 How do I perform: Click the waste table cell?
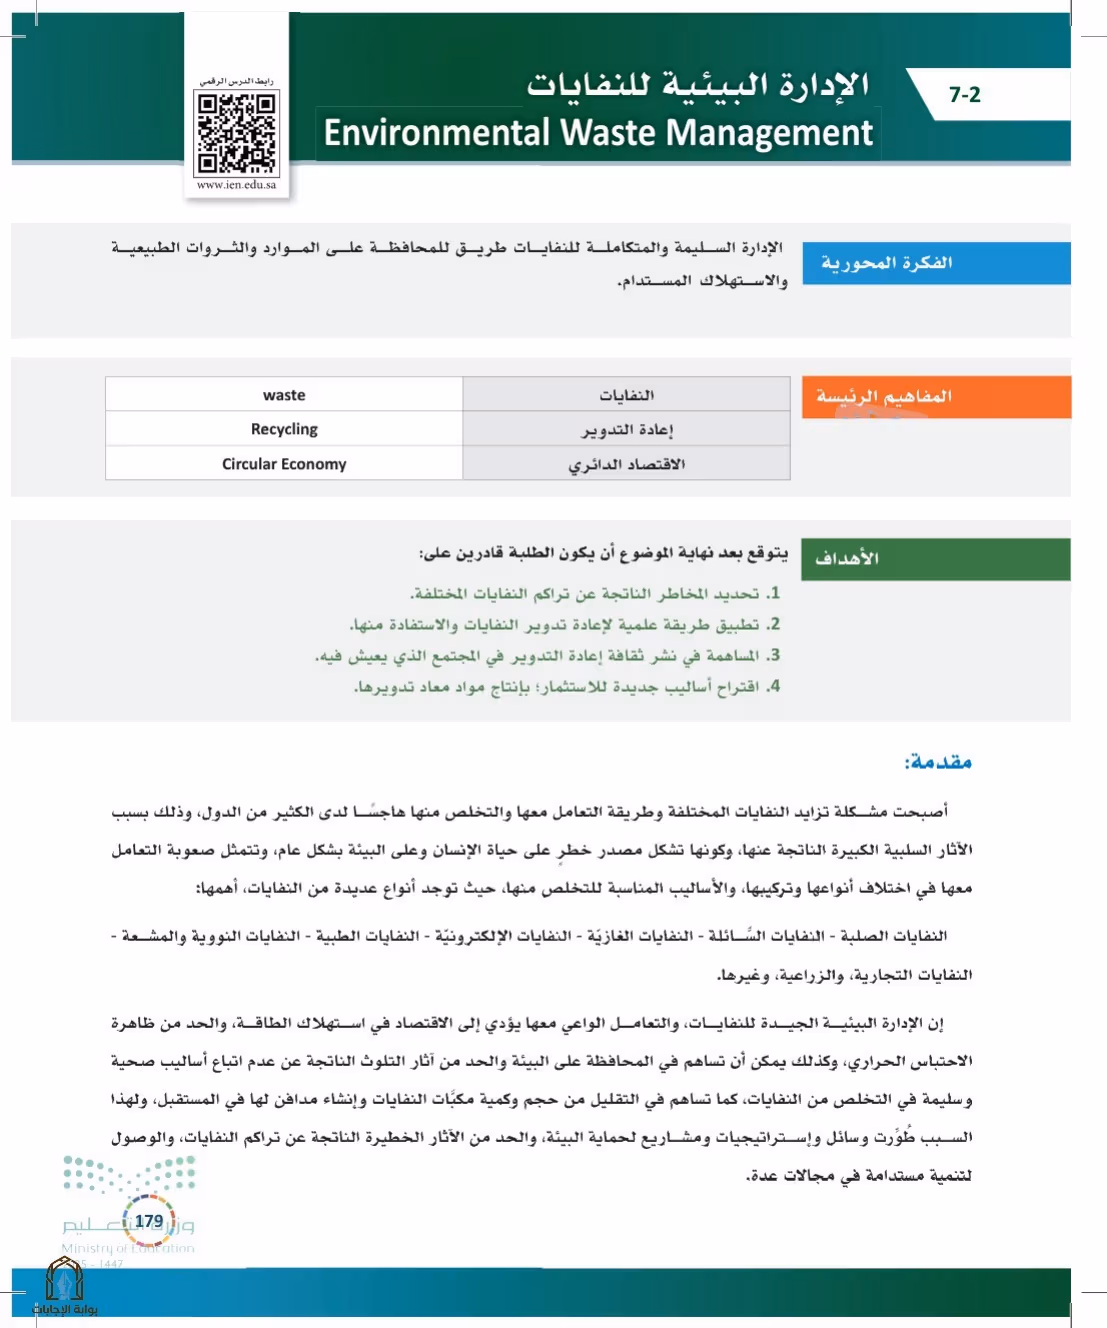[284, 395]
